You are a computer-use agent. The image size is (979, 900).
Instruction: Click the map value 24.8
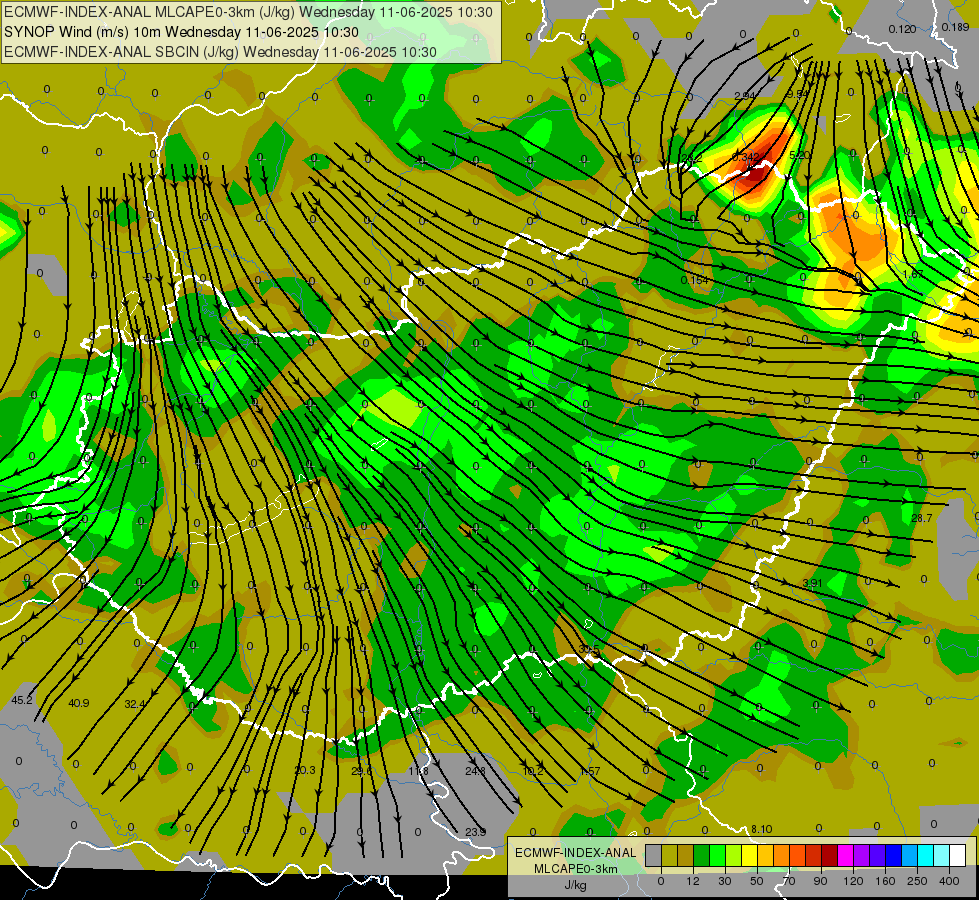475,771
